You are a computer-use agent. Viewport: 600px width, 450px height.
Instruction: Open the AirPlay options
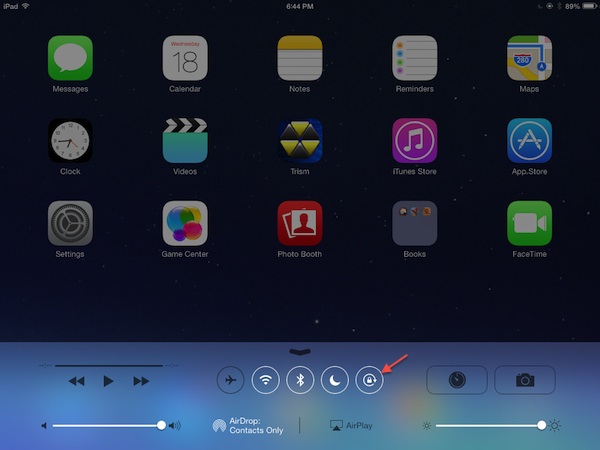coord(351,426)
